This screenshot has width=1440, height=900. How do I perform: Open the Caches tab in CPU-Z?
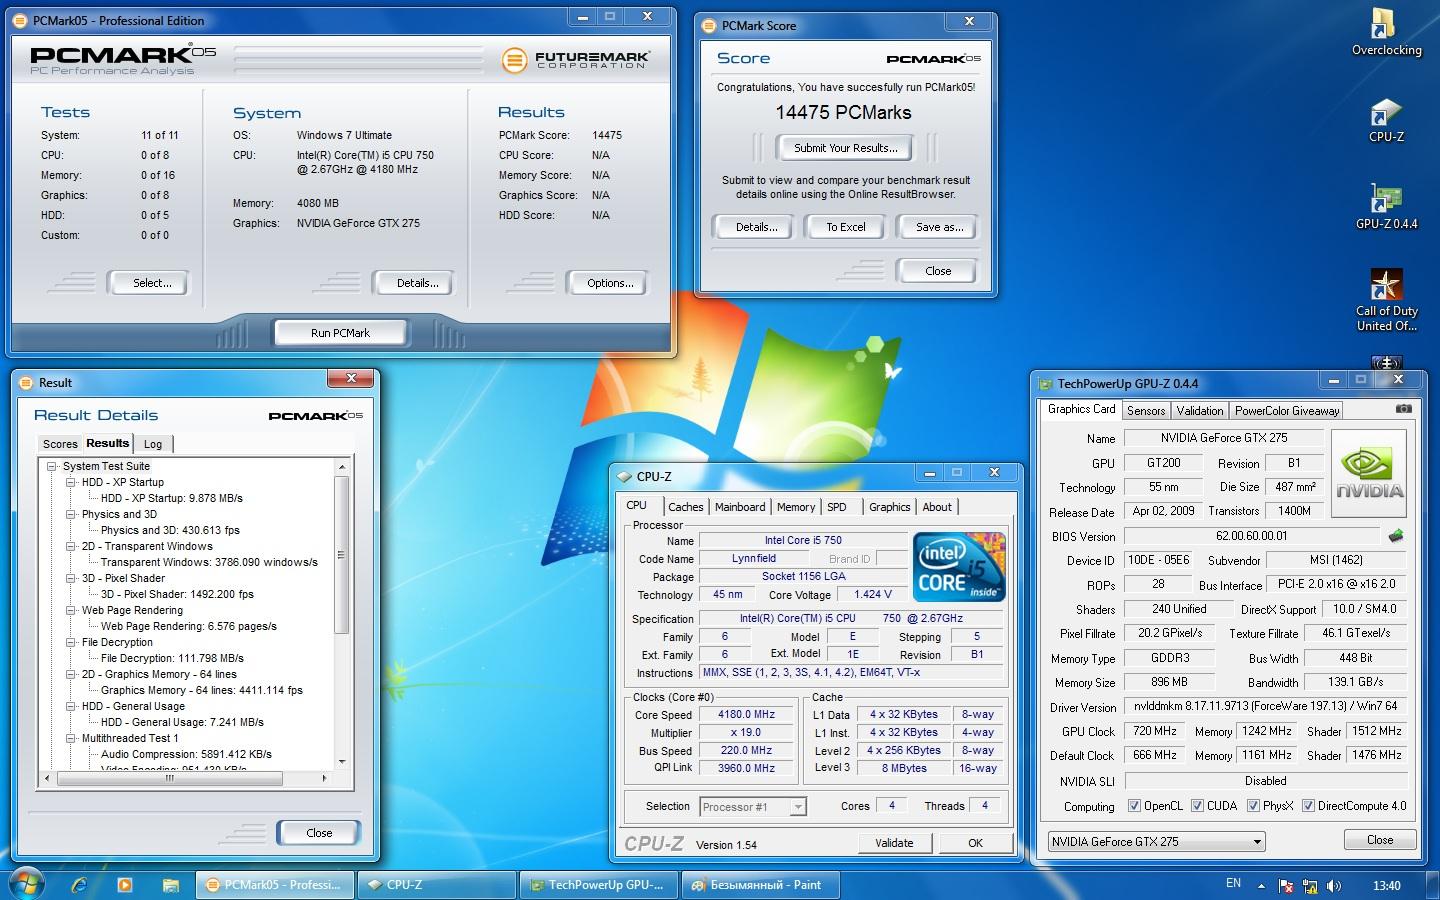click(686, 507)
